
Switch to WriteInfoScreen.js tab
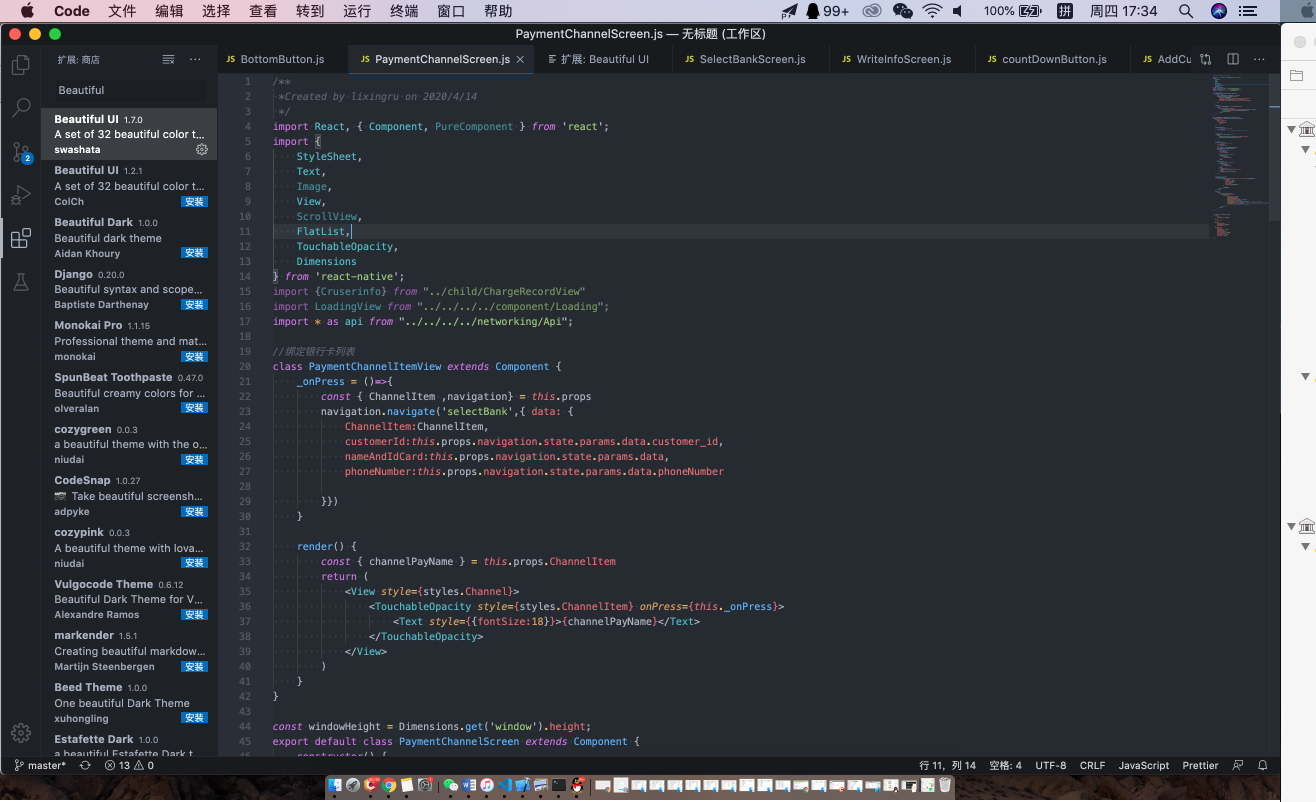click(903, 59)
